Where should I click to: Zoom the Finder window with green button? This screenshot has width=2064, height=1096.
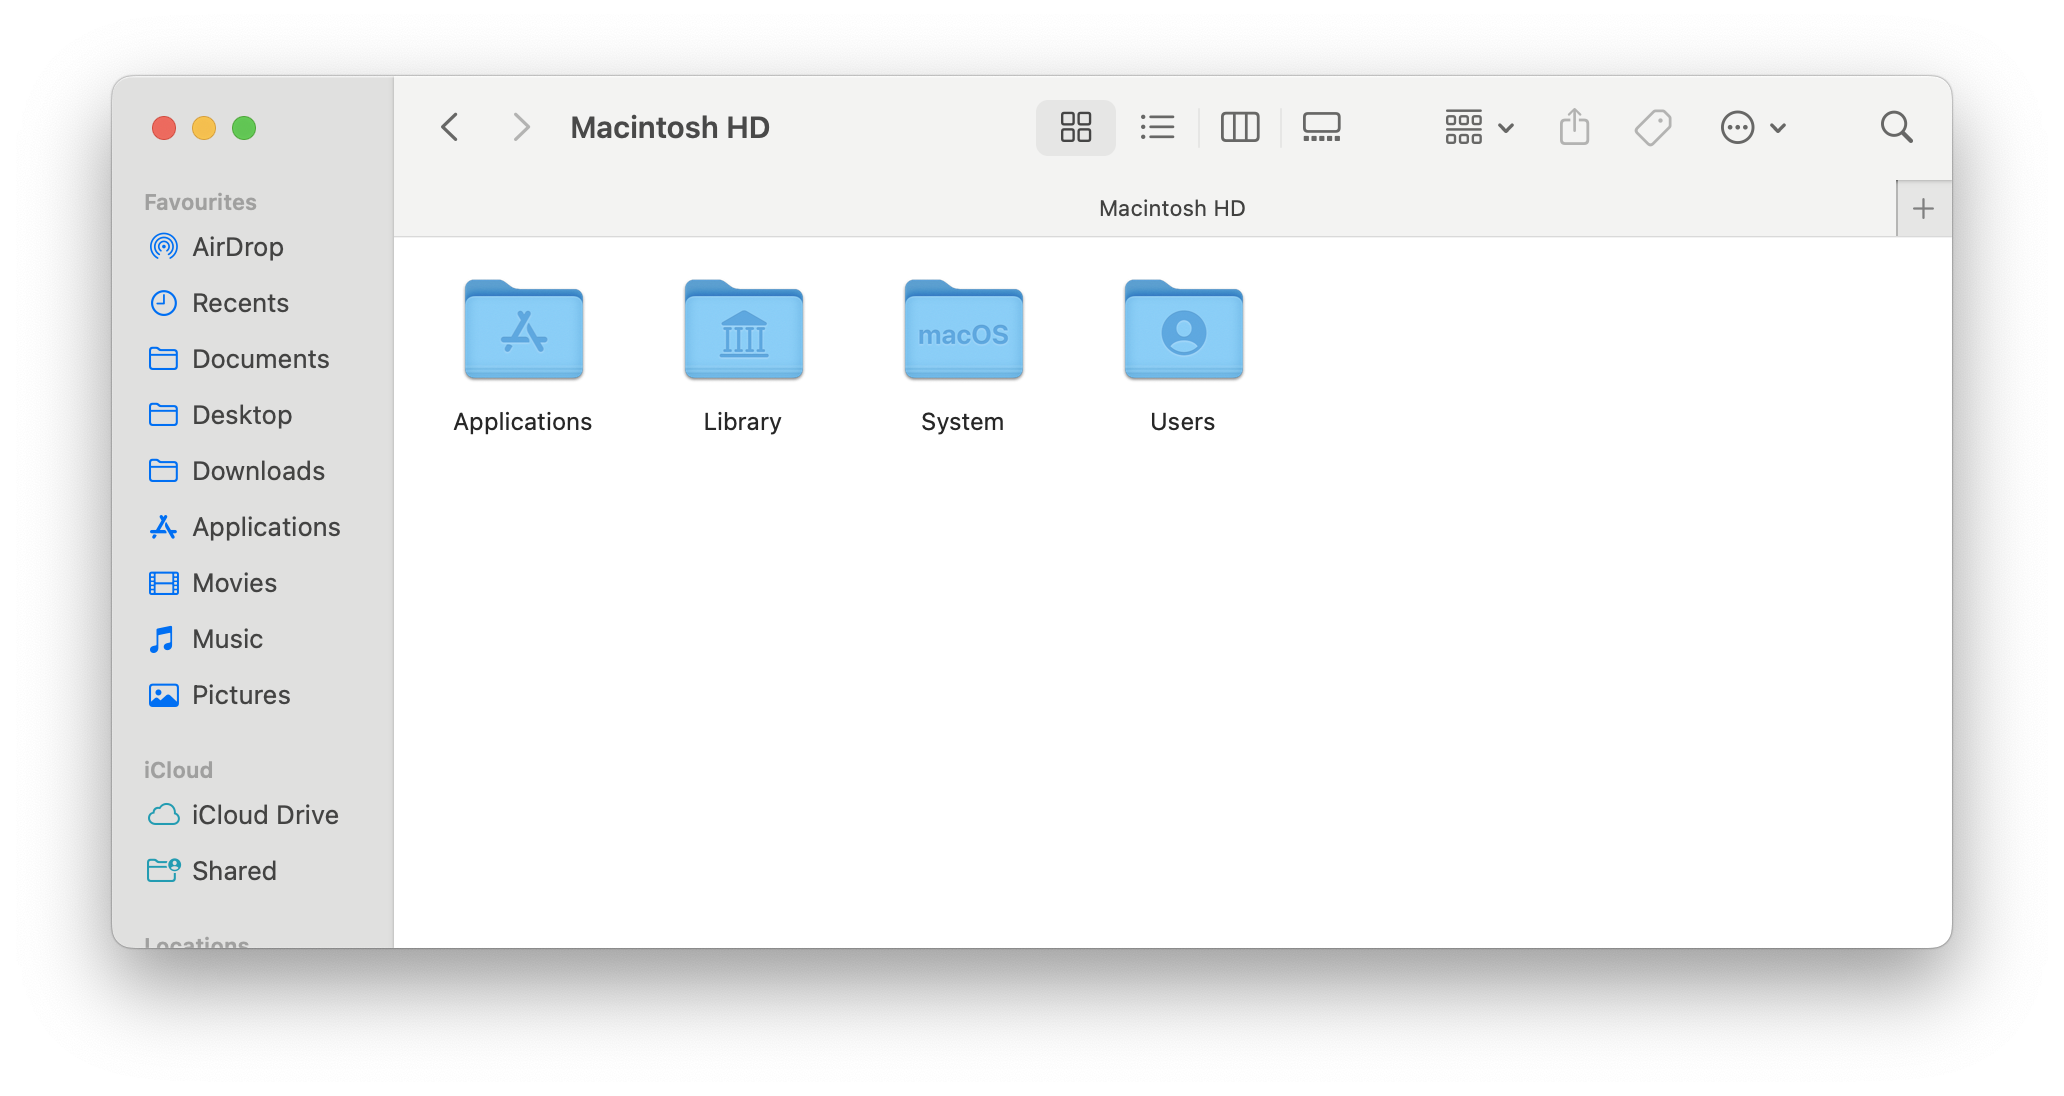point(244,128)
